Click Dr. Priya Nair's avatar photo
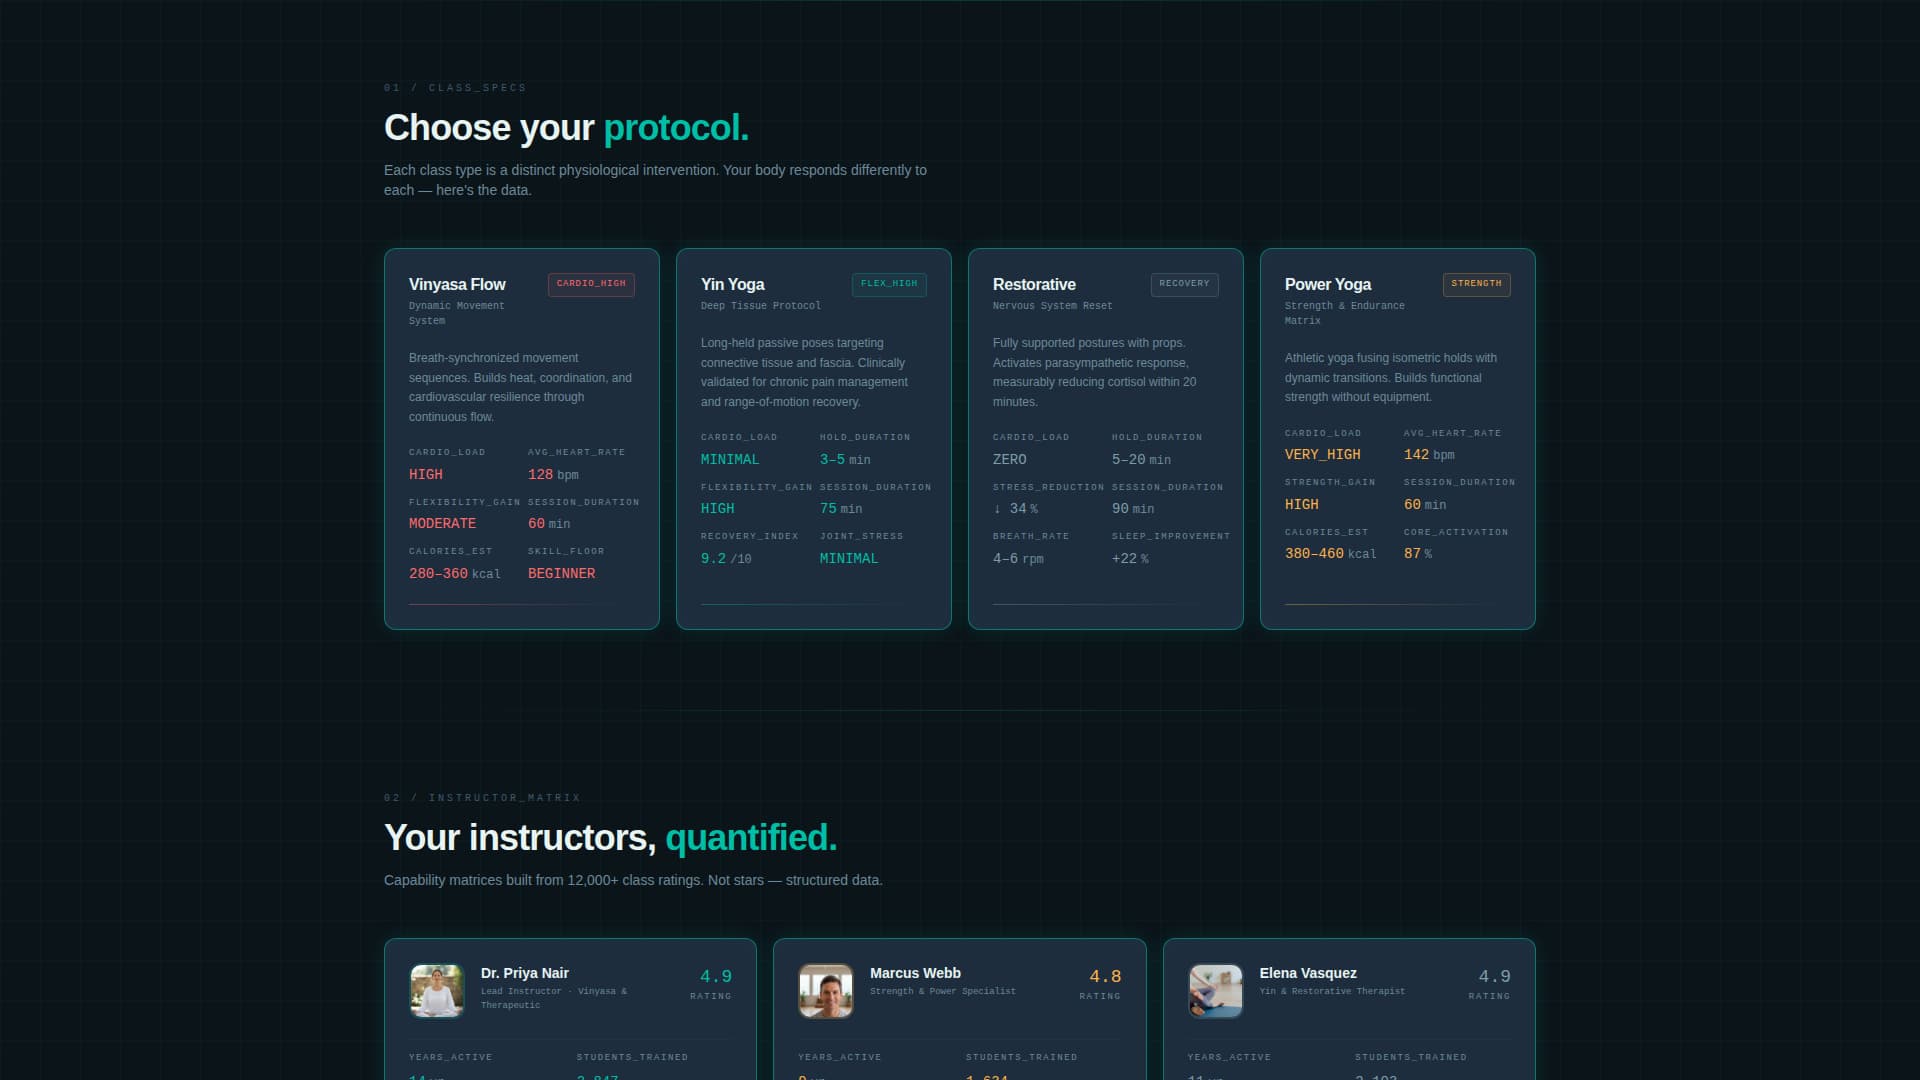Image resolution: width=1920 pixels, height=1080 pixels. (x=437, y=991)
